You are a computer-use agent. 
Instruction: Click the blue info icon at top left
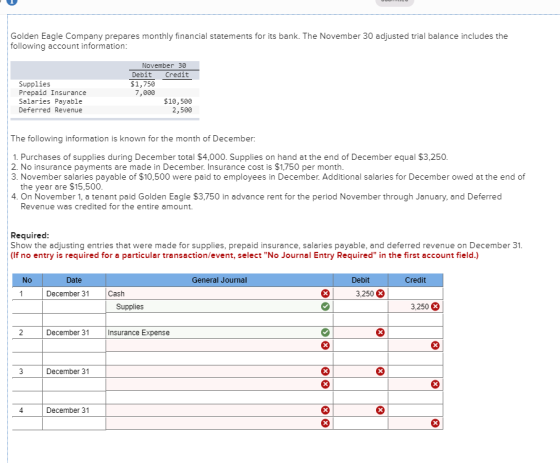[12, 2]
